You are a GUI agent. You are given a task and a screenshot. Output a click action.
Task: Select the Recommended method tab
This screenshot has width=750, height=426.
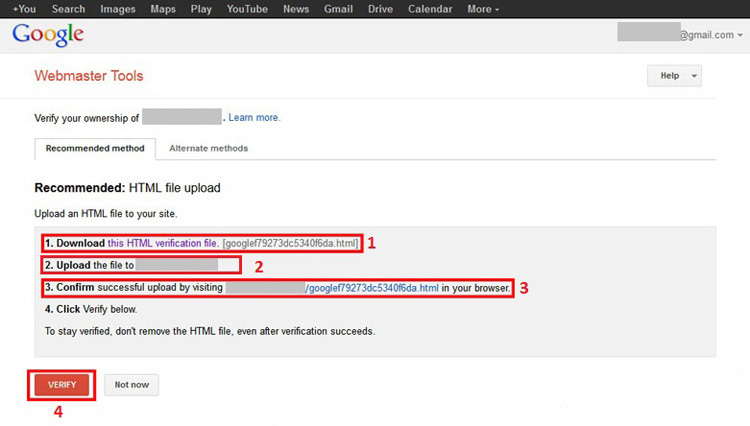coord(95,149)
